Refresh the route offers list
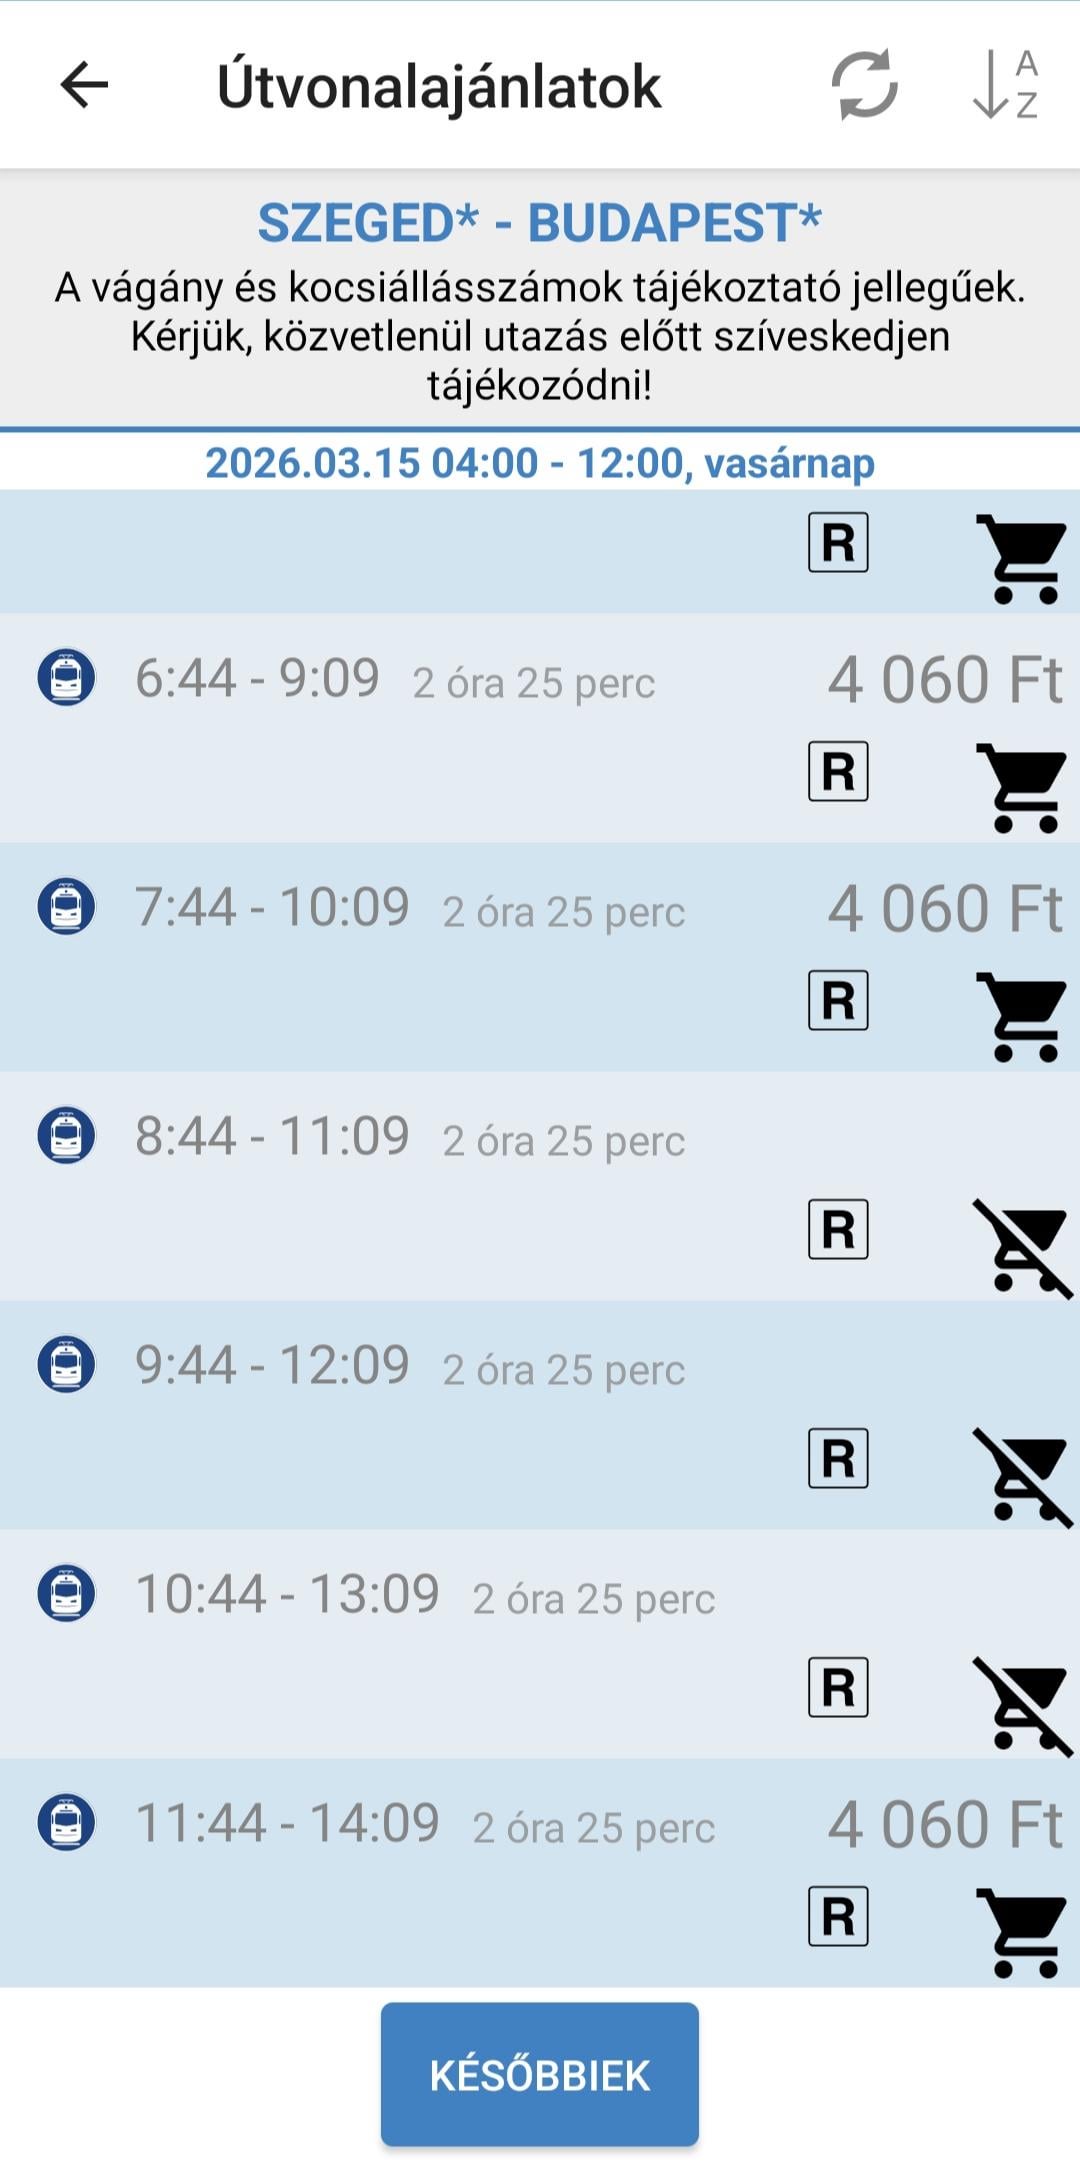The image size is (1080, 2177). [x=864, y=85]
